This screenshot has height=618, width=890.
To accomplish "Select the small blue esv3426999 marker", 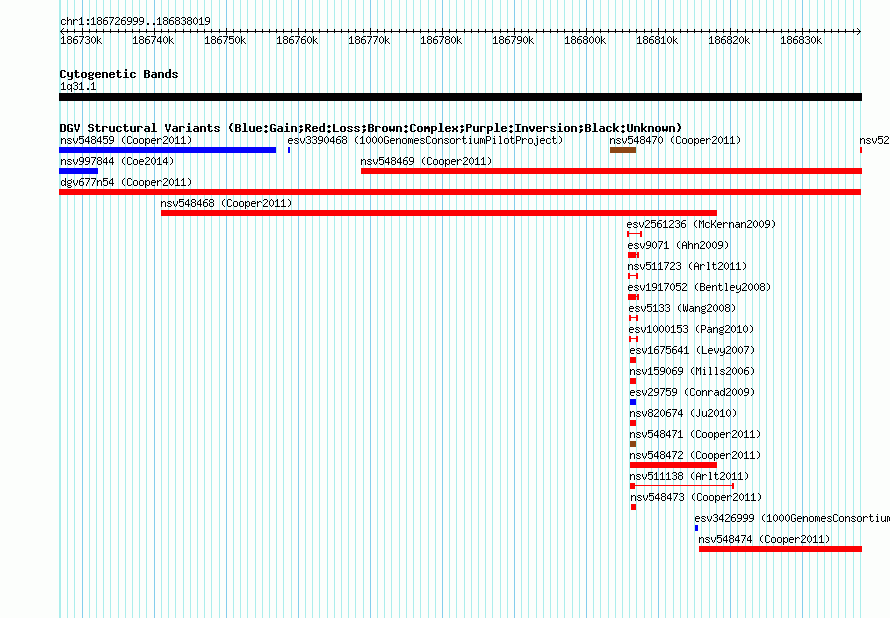I will 696,528.
